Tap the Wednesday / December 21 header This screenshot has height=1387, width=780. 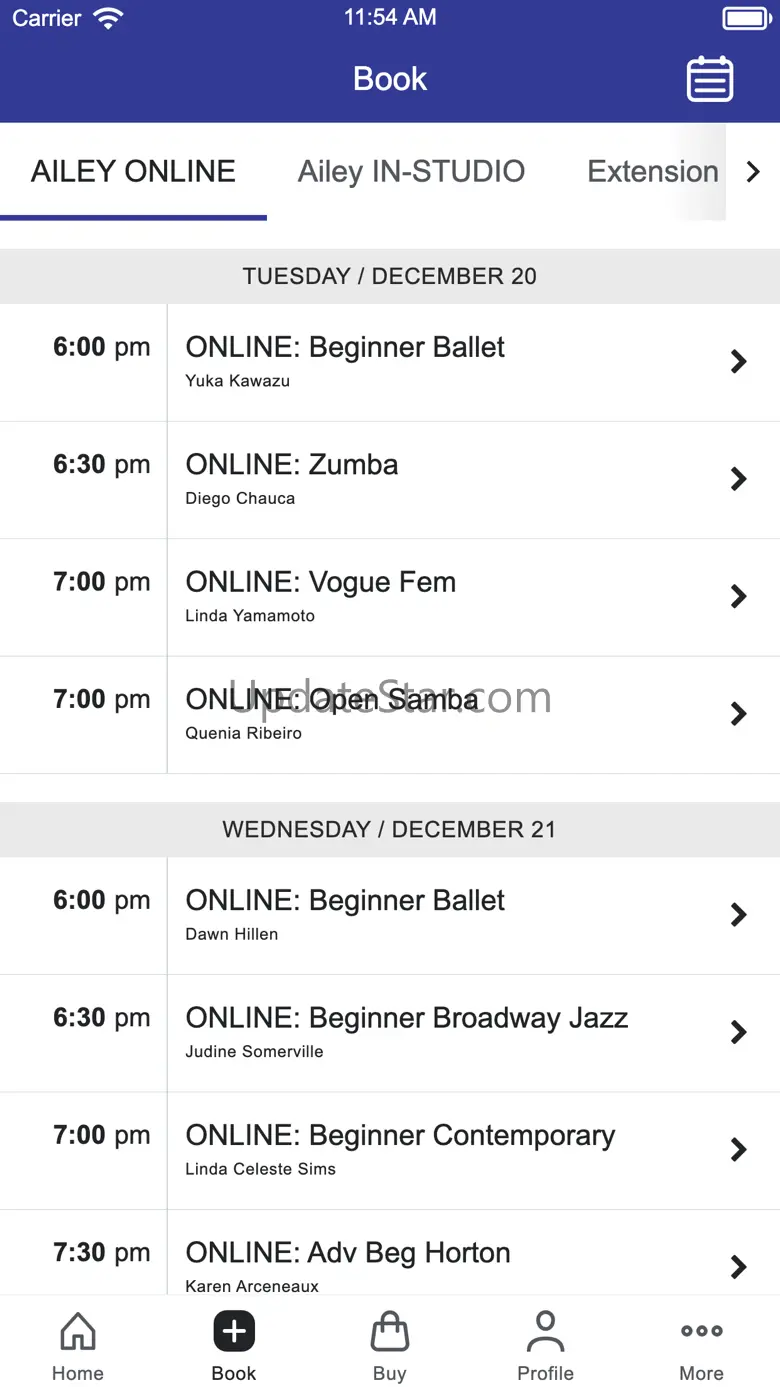[x=390, y=830]
